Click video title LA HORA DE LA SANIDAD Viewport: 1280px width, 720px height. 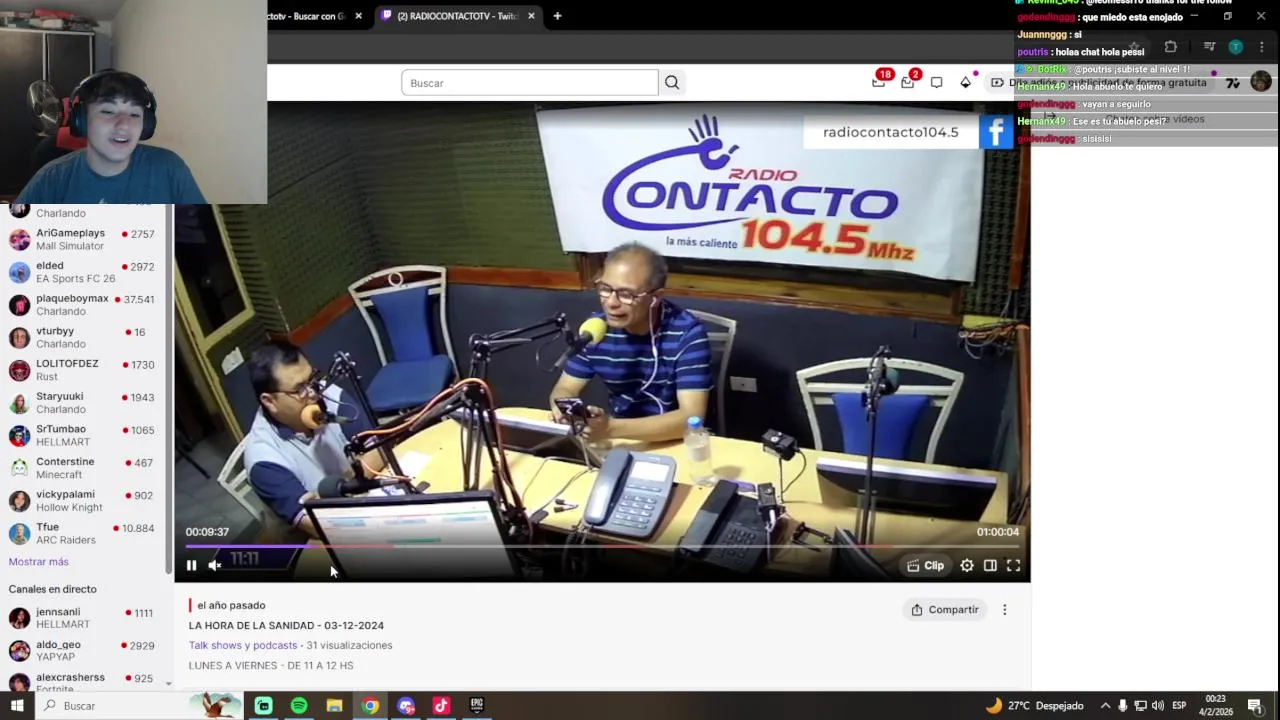pyautogui.click(x=286, y=626)
